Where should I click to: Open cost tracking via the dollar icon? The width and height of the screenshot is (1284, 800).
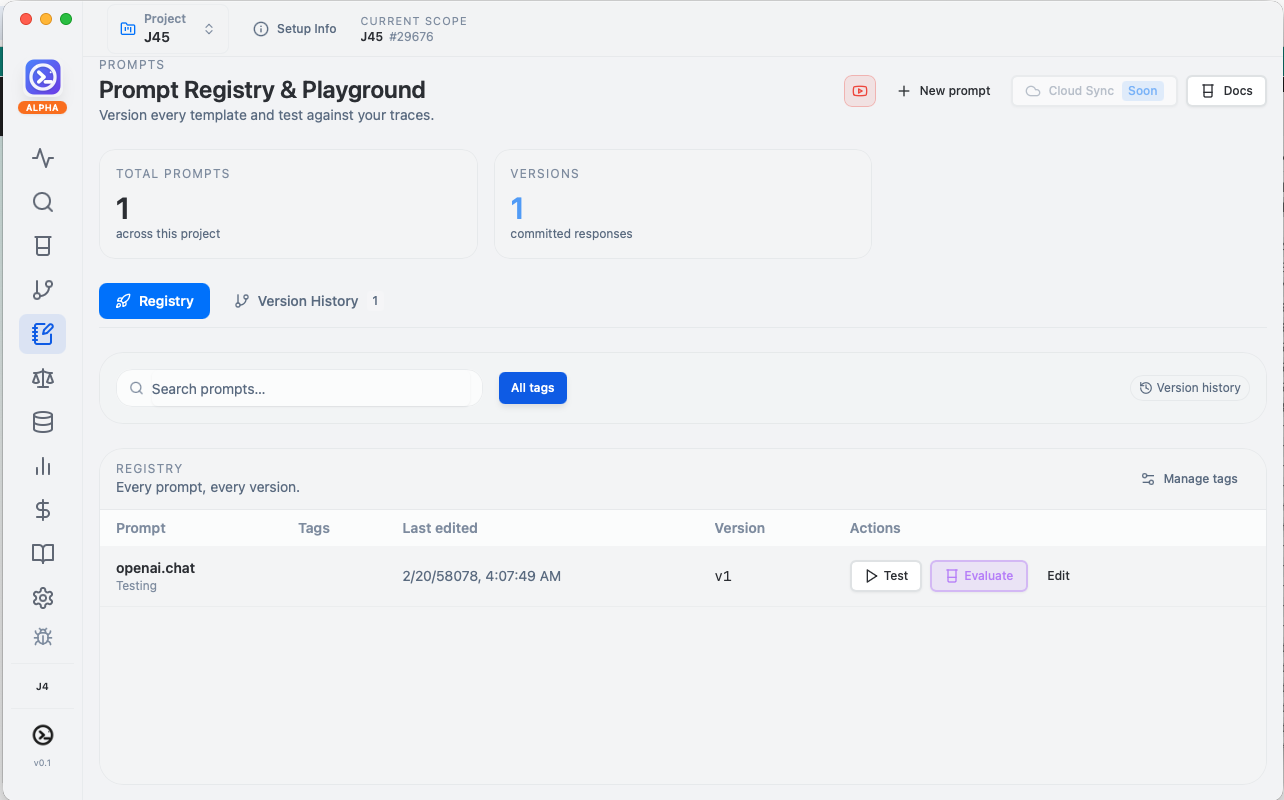pyautogui.click(x=42, y=510)
